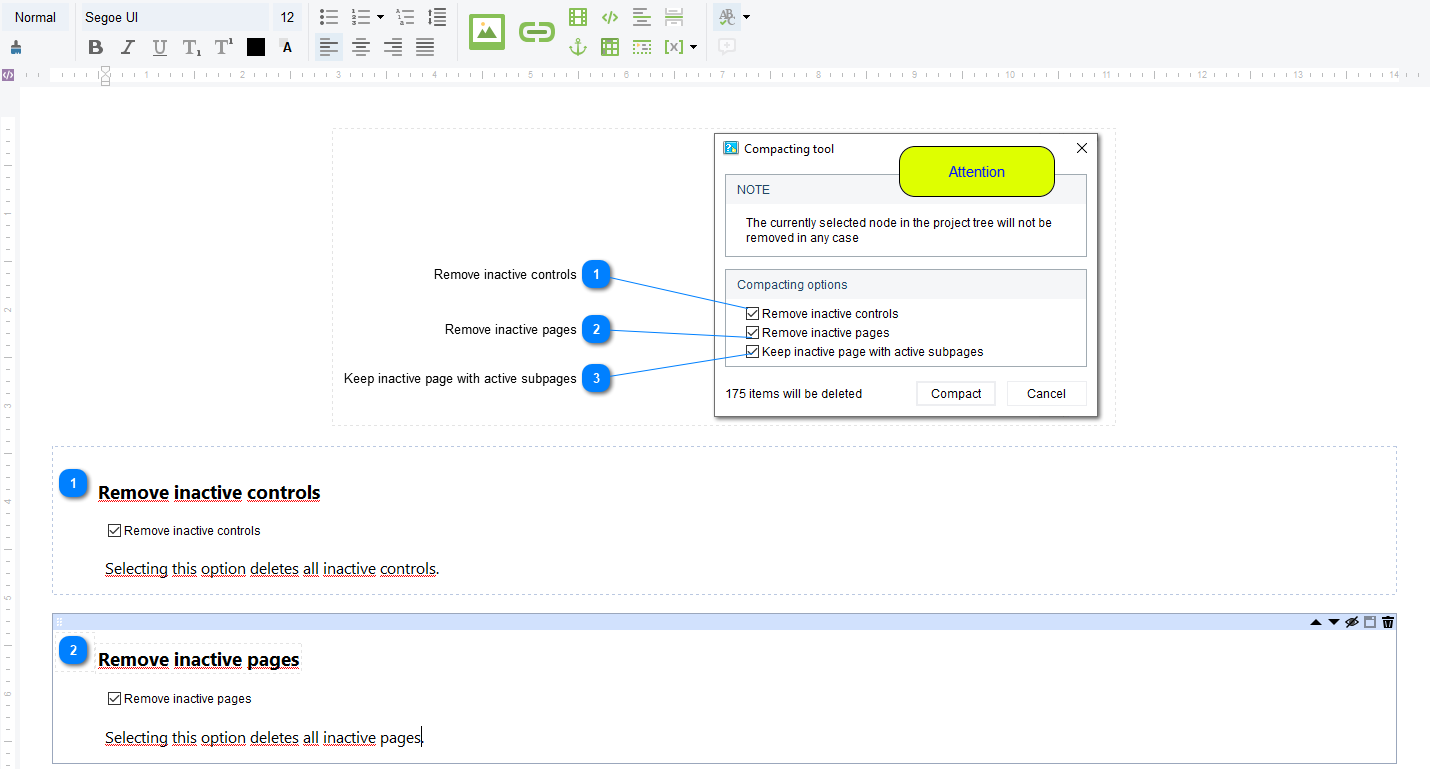The height and width of the screenshot is (769, 1430).
Task: Open the Segoe UI font dropdown
Action: coord(173,17)
